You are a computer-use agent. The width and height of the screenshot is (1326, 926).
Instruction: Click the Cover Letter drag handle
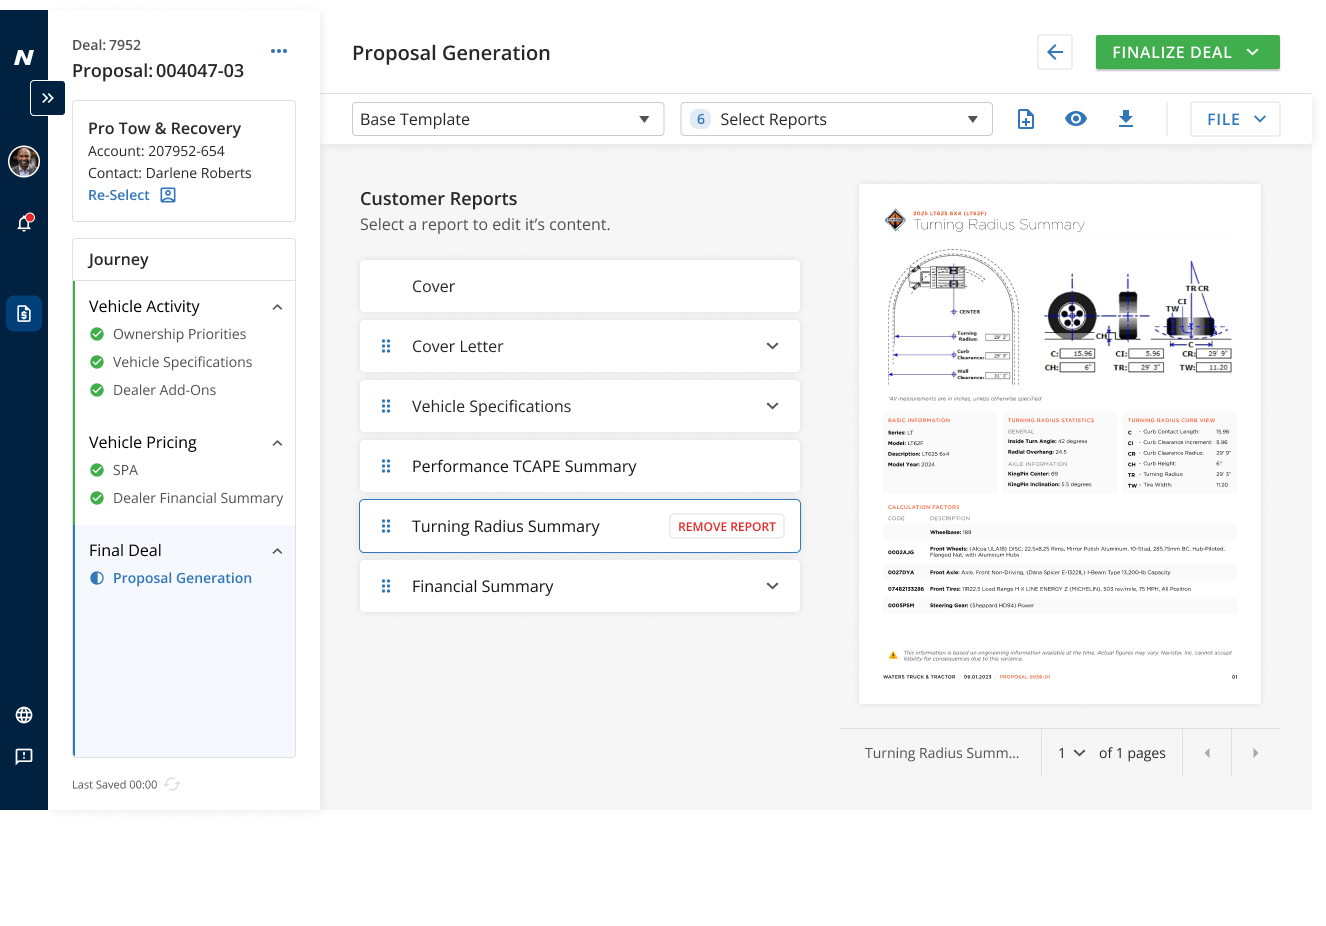click(386, 346)
